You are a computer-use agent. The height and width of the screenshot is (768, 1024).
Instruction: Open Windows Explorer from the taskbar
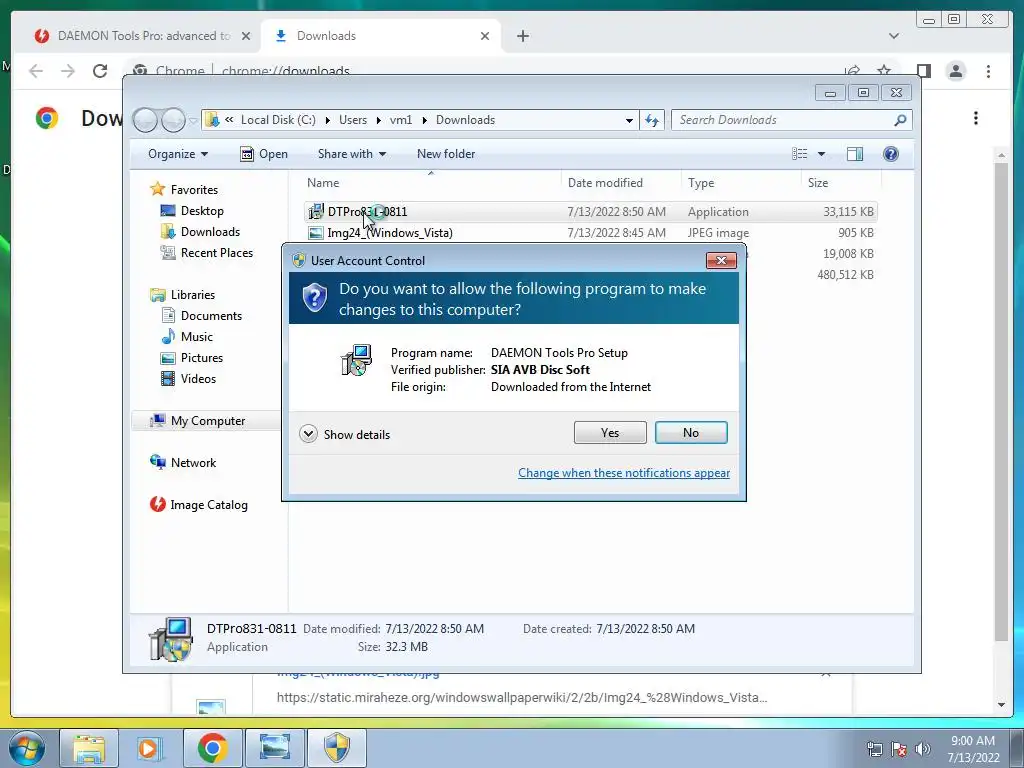pos(89,748)
